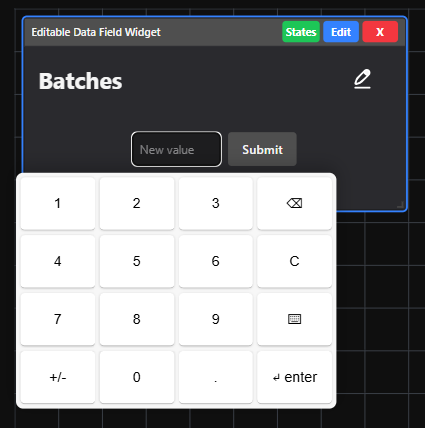Tap the 2 key on the keypad
The image size is (425, 428).
(x=137, y=203)
